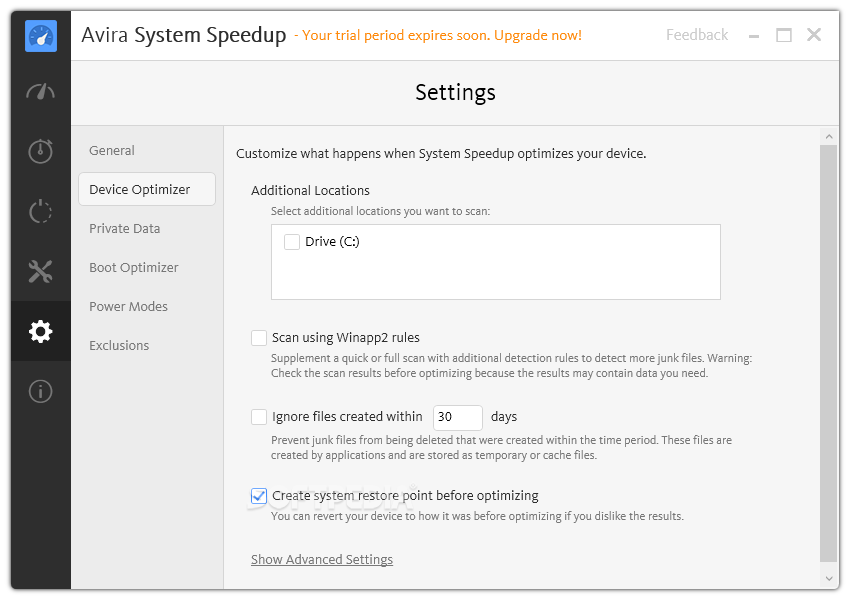The image size is (850, 600).
Task: Click the Avira System Speedup logo icon
Action: (41, 36)
